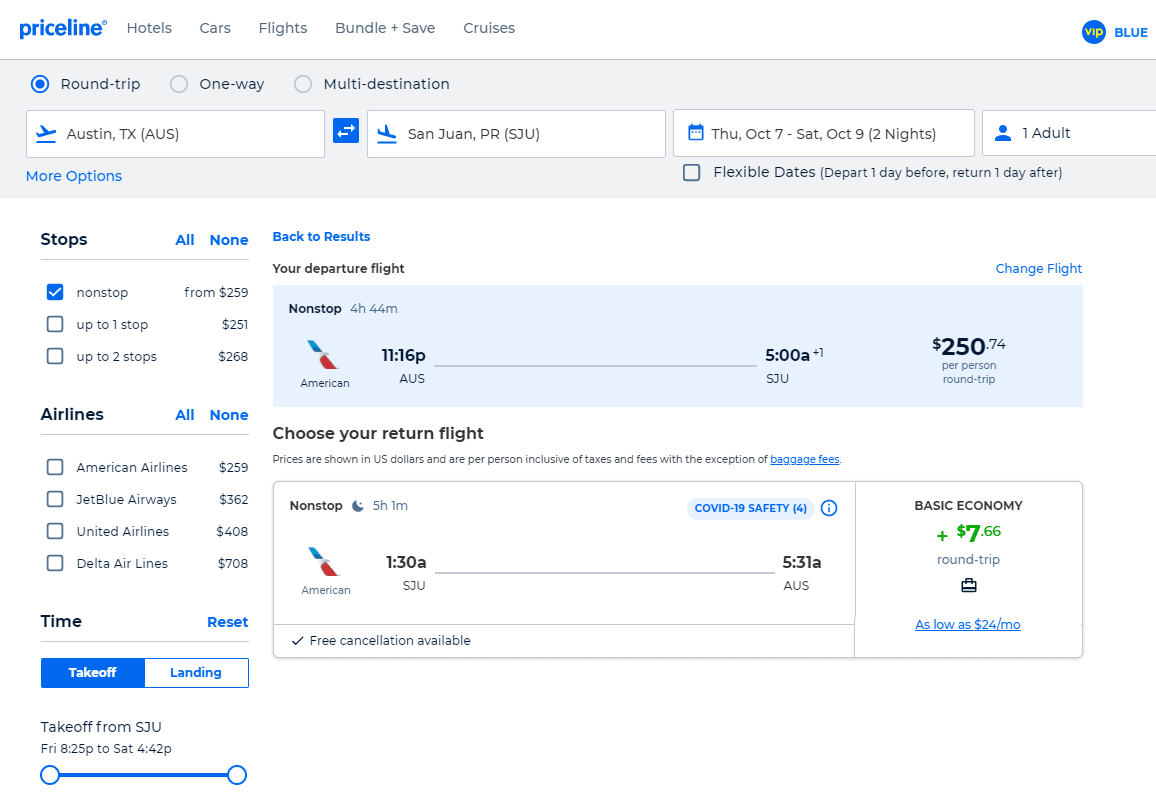Click the baggage icon under Basic Economy fare
1156x812 pixels.
968,585
